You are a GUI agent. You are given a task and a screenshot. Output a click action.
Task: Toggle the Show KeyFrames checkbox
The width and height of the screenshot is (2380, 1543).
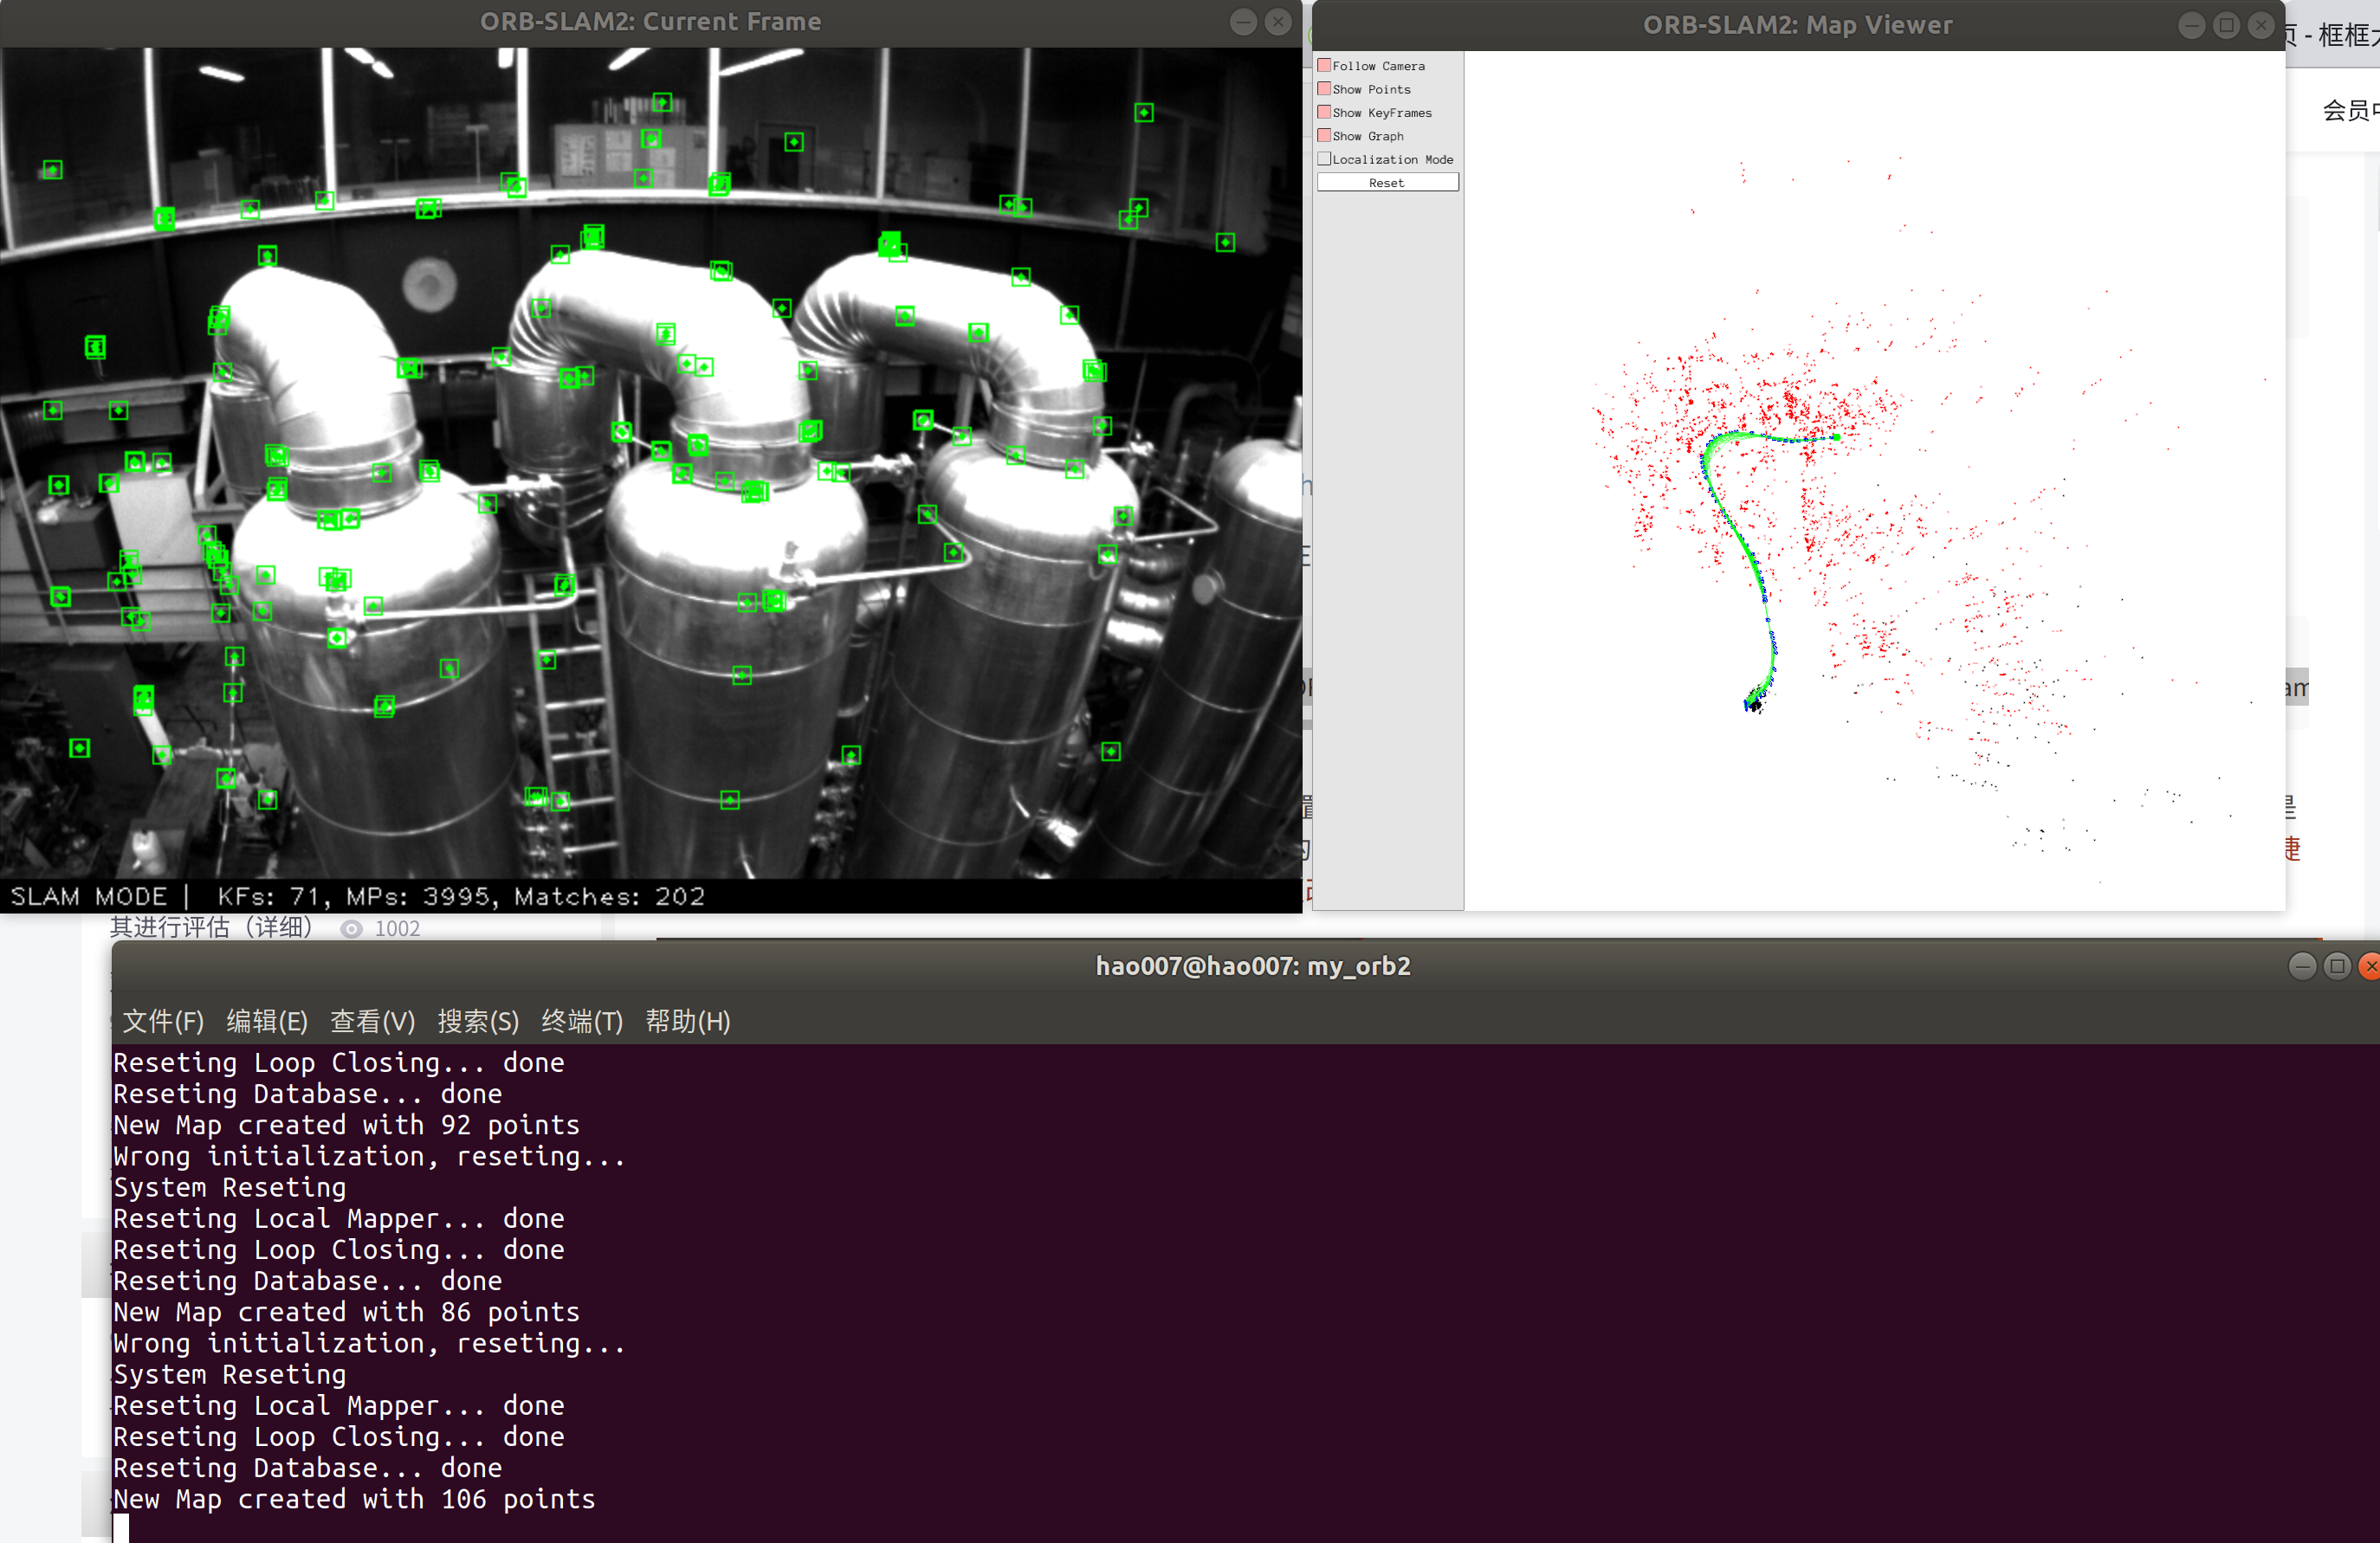(1324, 112)
